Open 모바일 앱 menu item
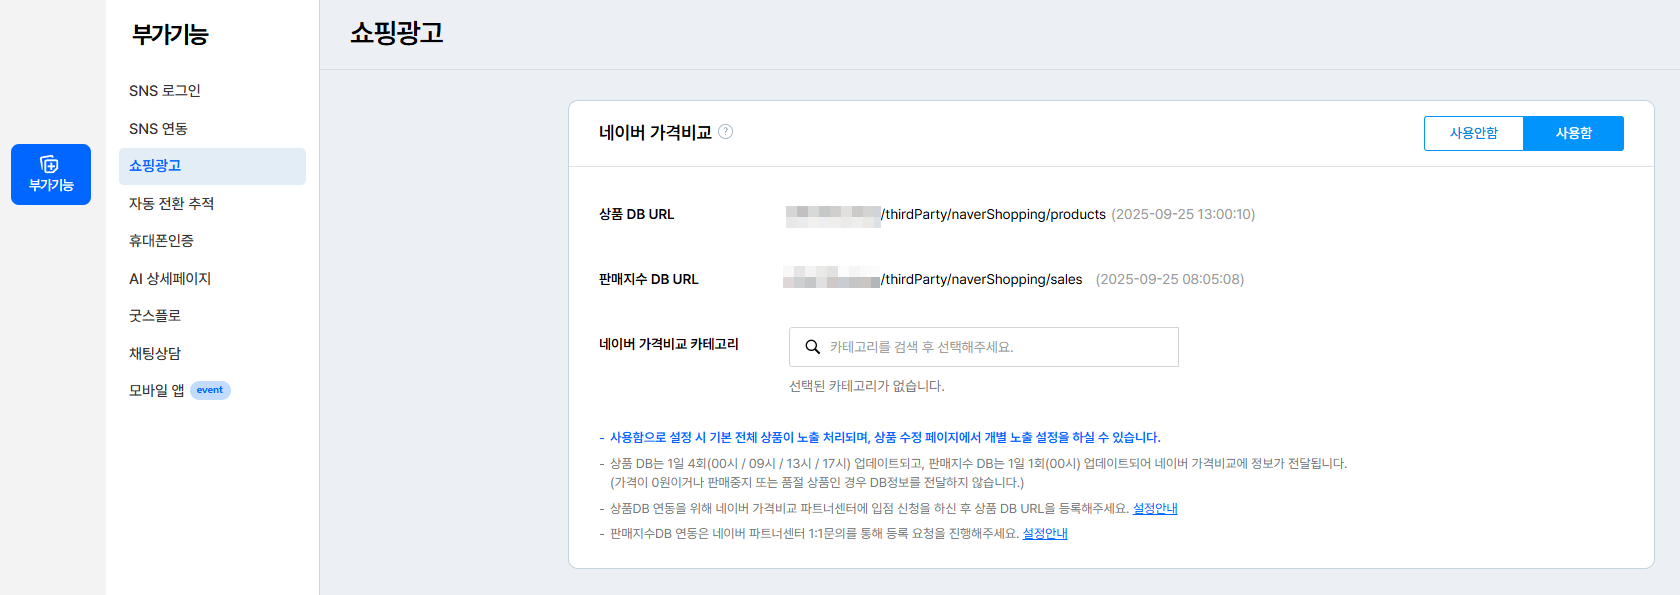The height and width of the screenshot is (595, 1680). 156,391
